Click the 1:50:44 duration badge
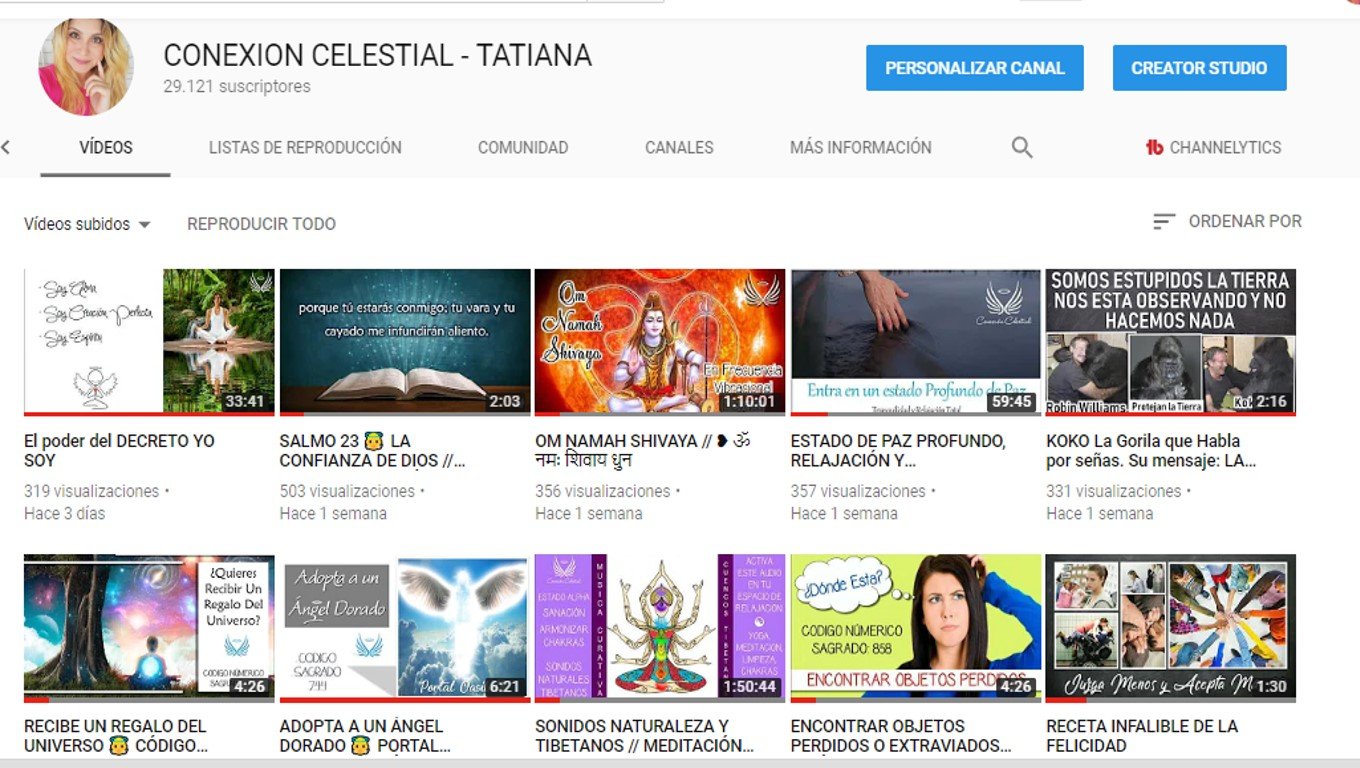Screen dimensions: 1360x768 point(749,687)
